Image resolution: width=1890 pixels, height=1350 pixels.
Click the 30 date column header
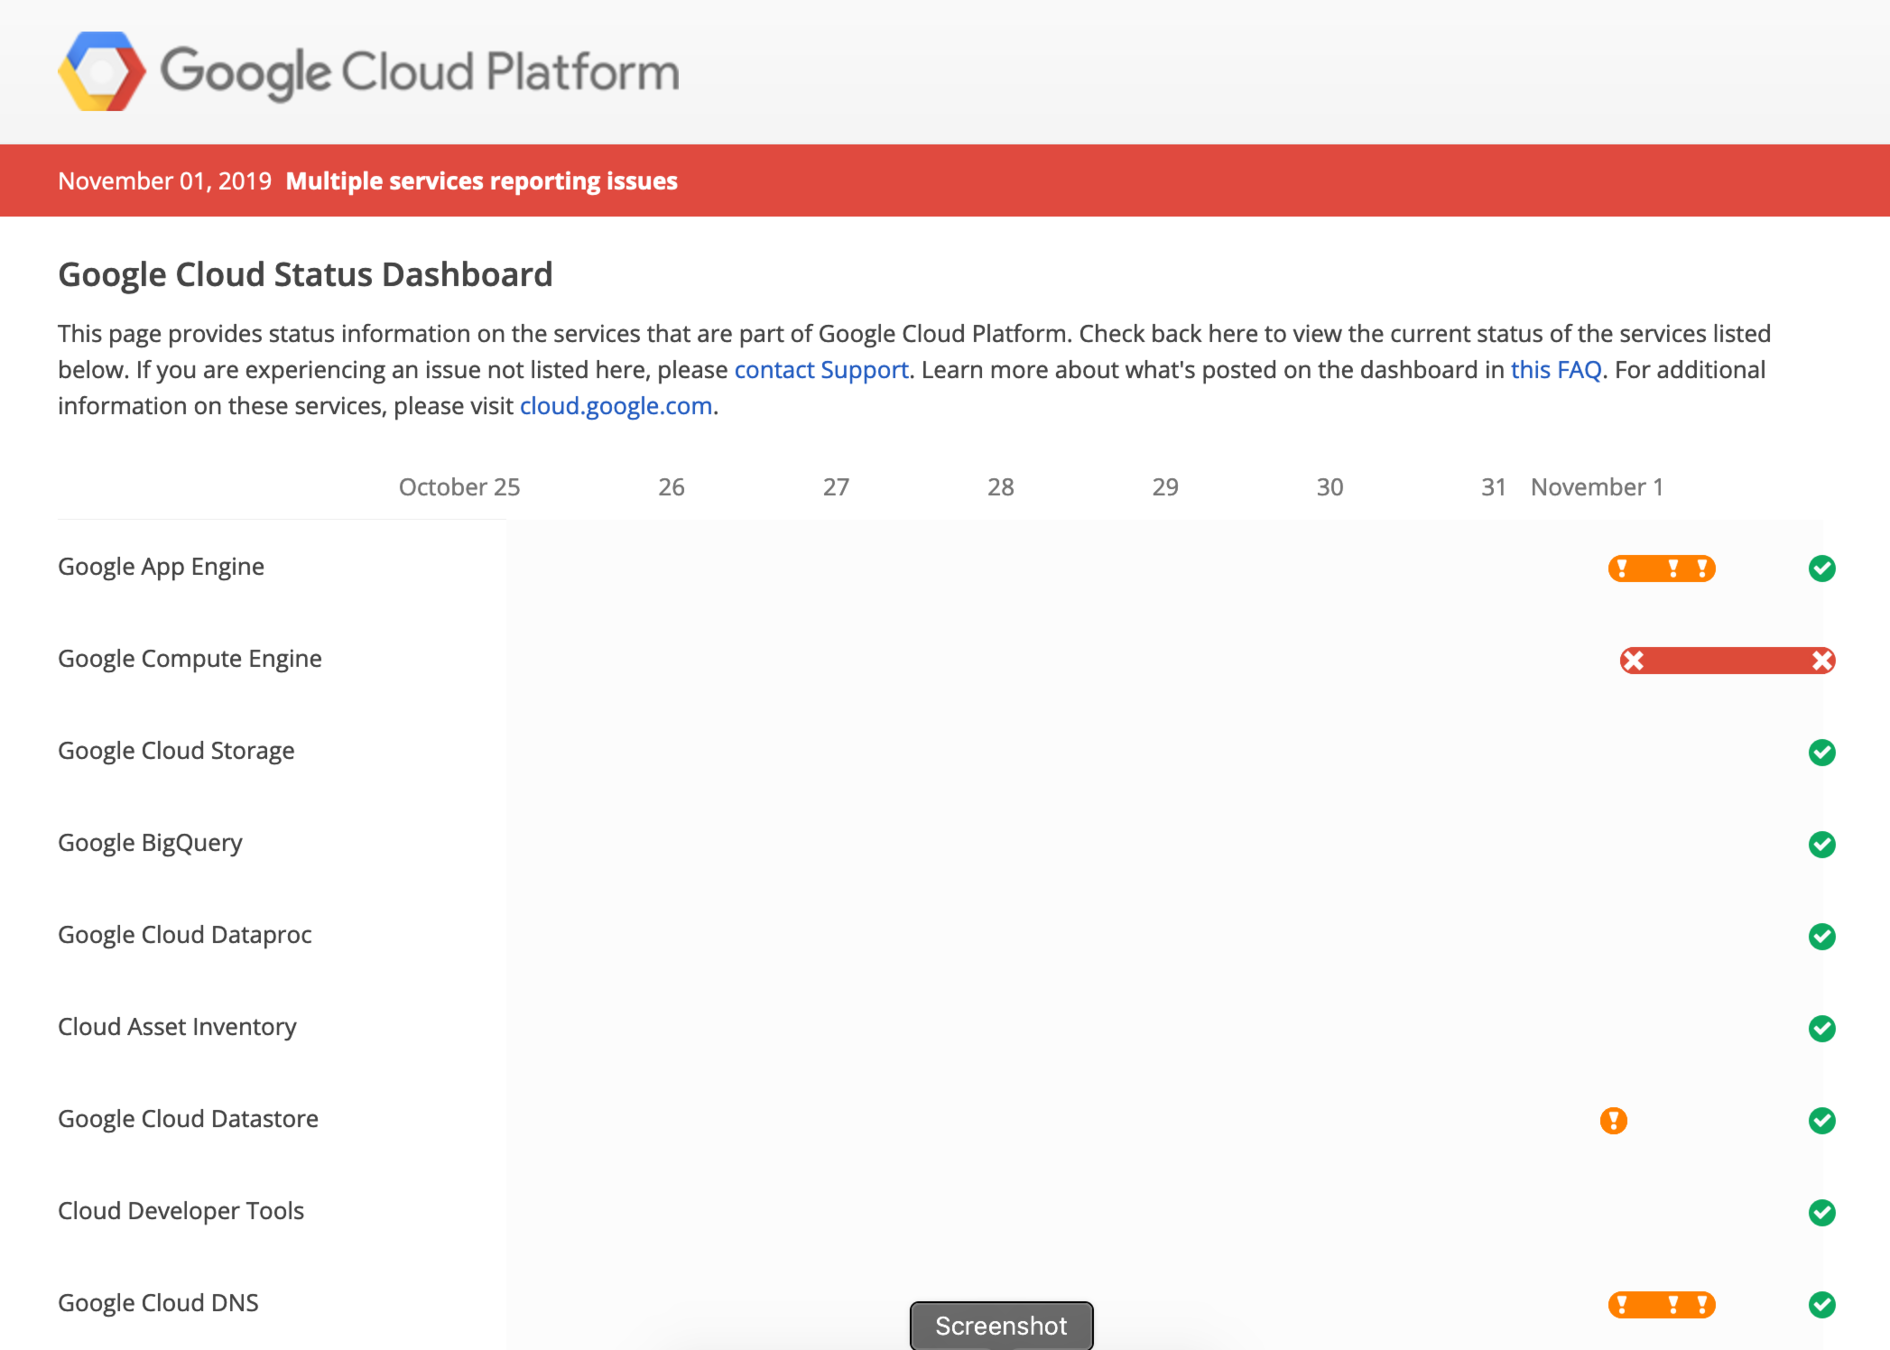click(x=1330, y=487)
